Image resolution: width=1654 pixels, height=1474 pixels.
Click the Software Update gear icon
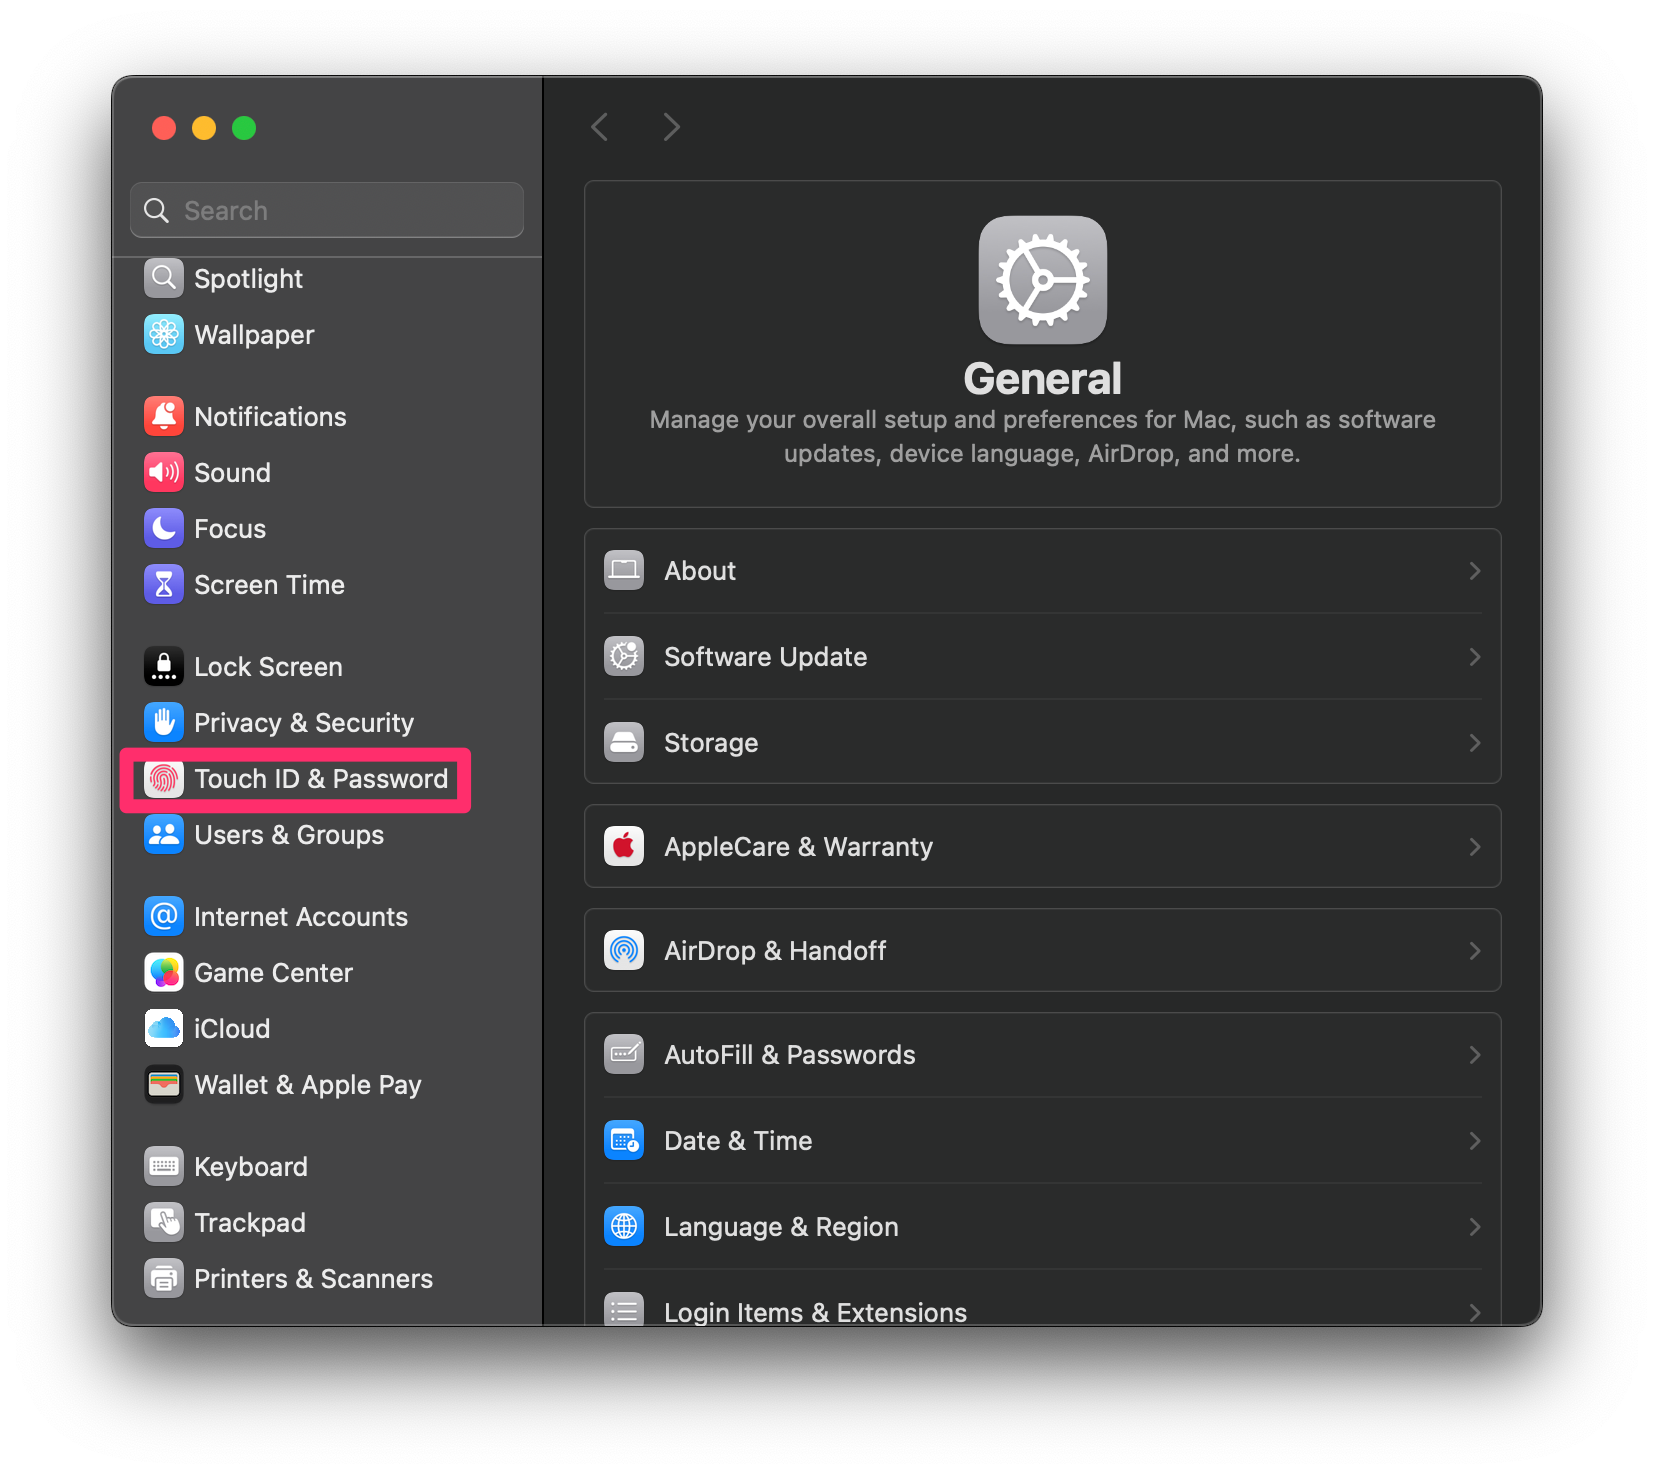tap(624, 656)
